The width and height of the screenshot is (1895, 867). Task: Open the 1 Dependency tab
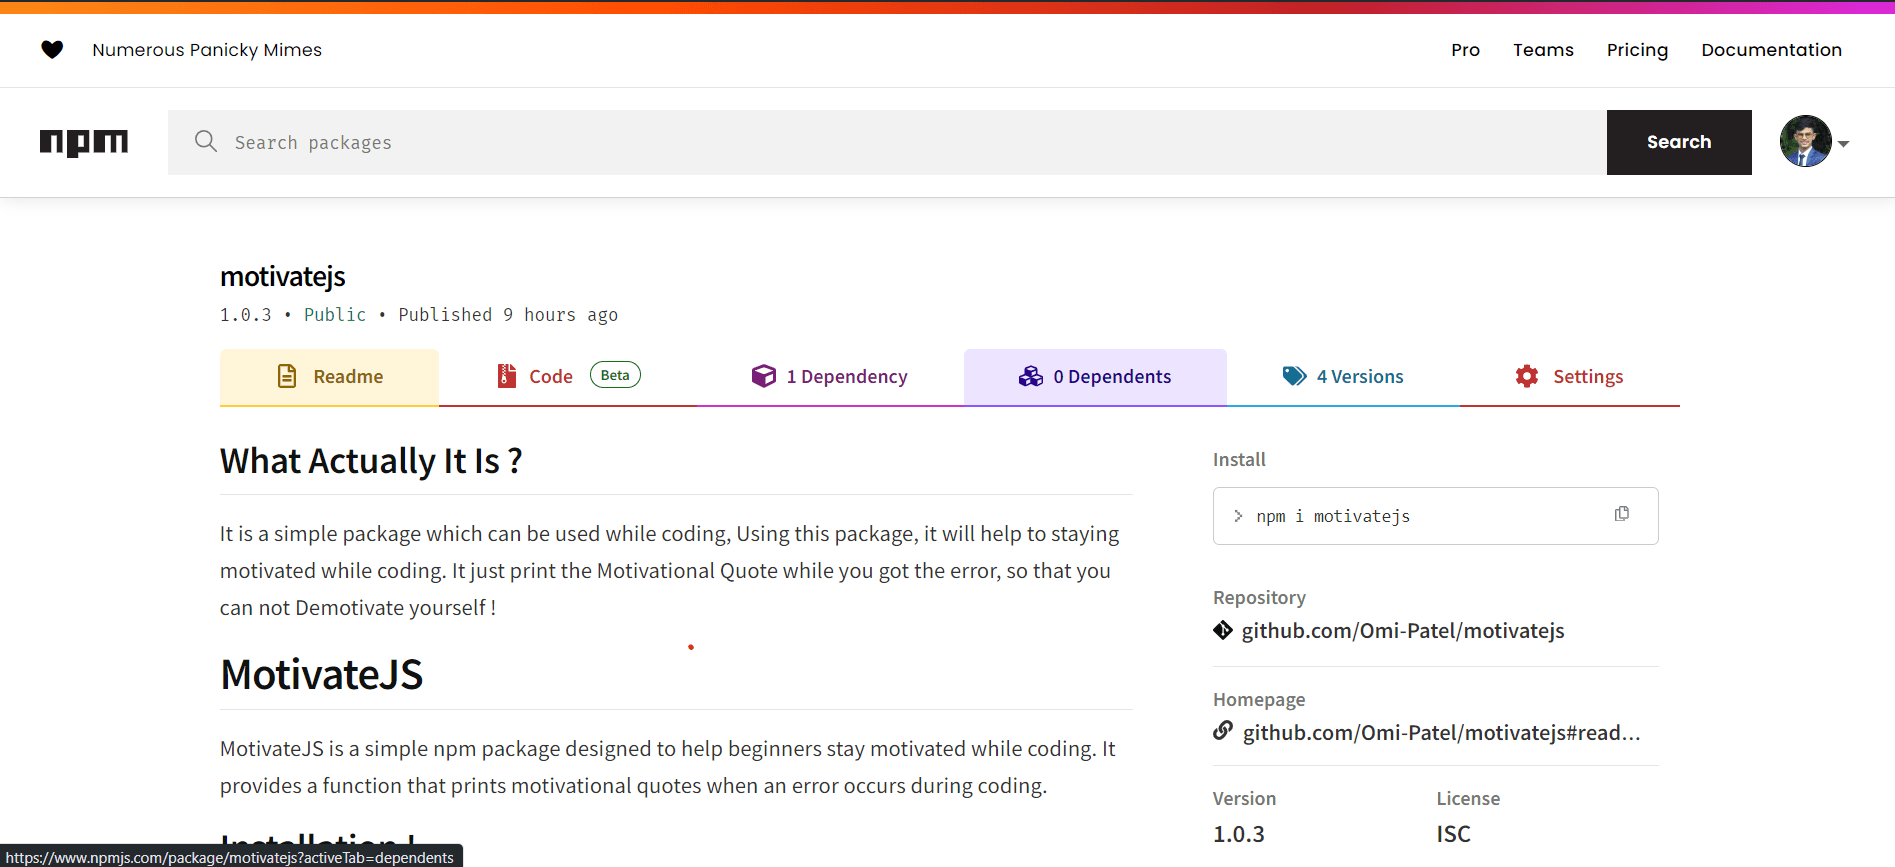pos(830,377)
